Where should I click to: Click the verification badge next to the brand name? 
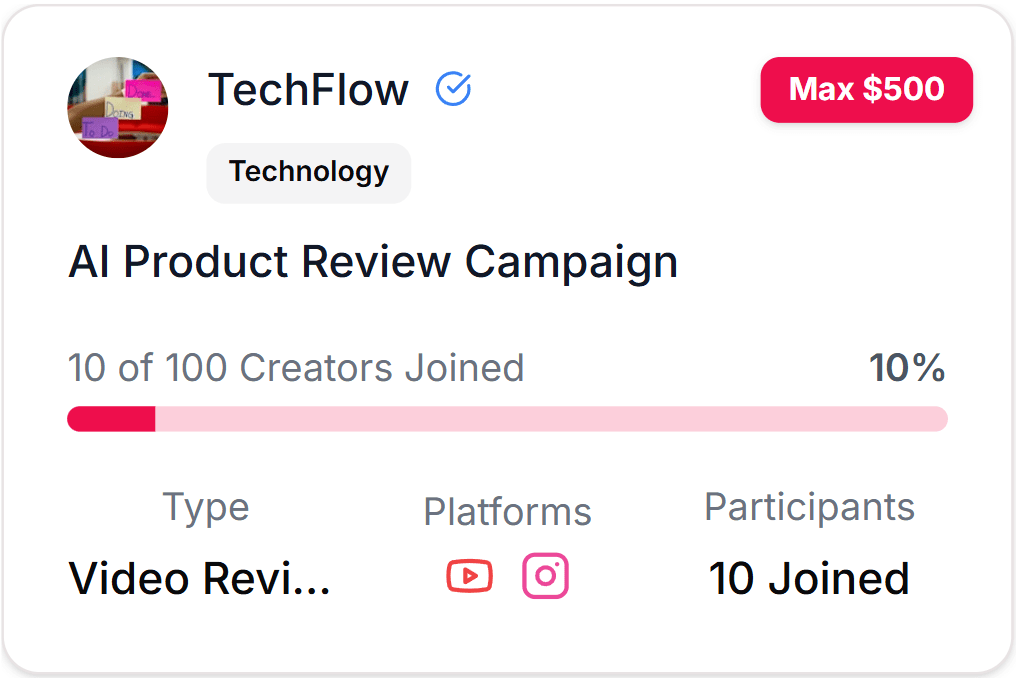(455, 89)
